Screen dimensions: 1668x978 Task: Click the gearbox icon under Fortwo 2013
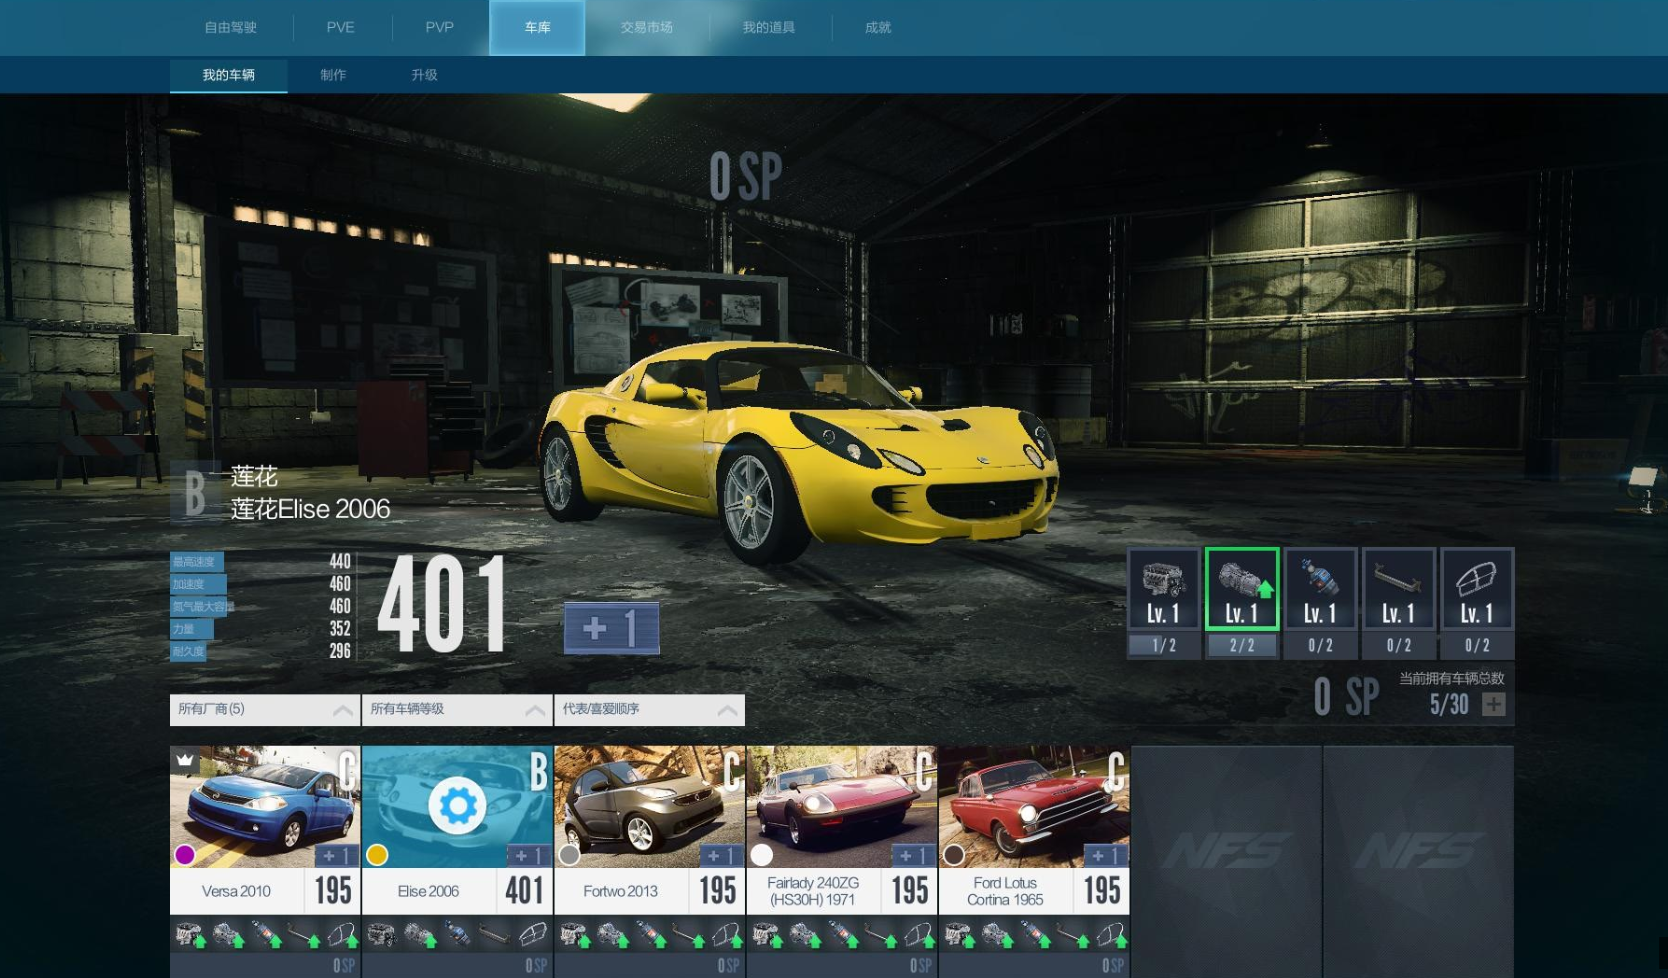[613, 935]
